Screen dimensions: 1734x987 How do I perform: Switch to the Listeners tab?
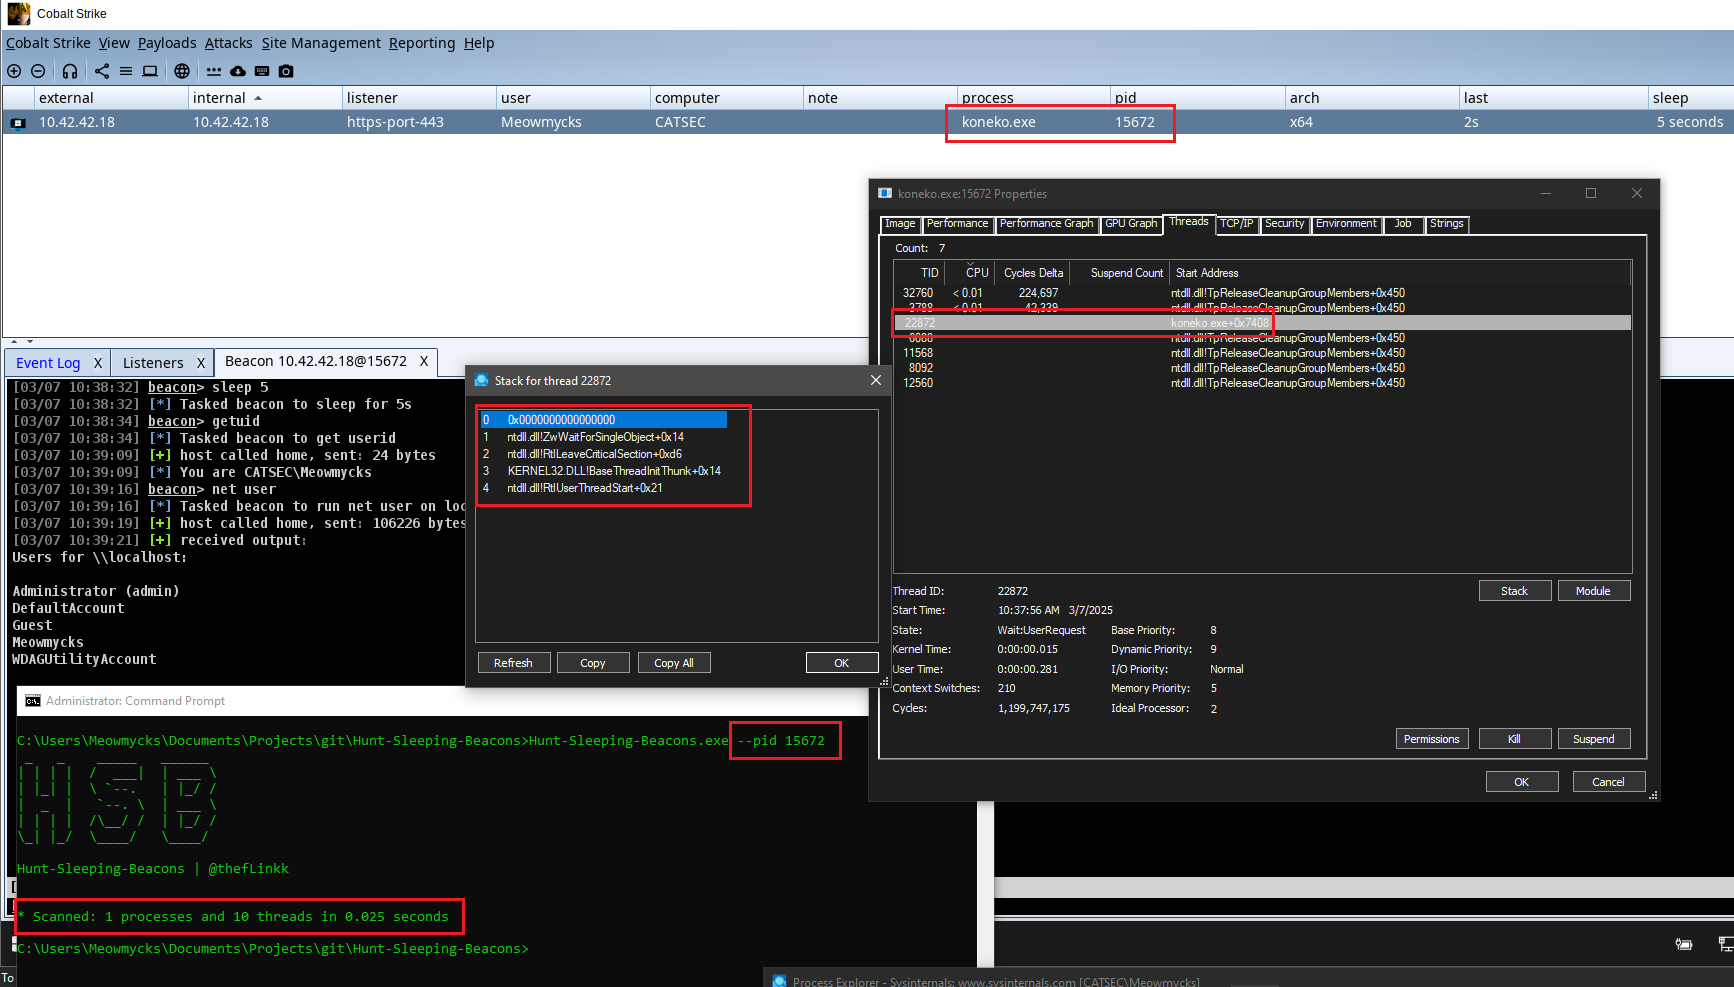[153, 363]
